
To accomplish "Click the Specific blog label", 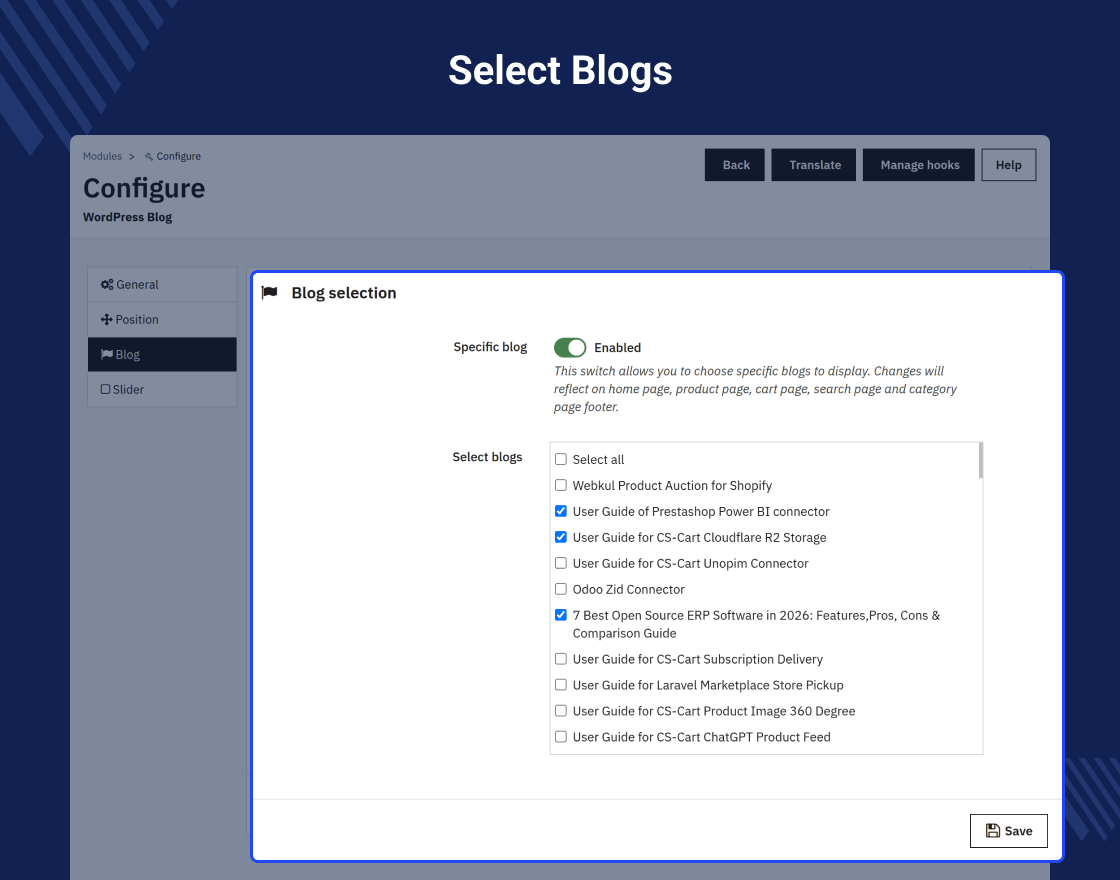I will (490, 347).
